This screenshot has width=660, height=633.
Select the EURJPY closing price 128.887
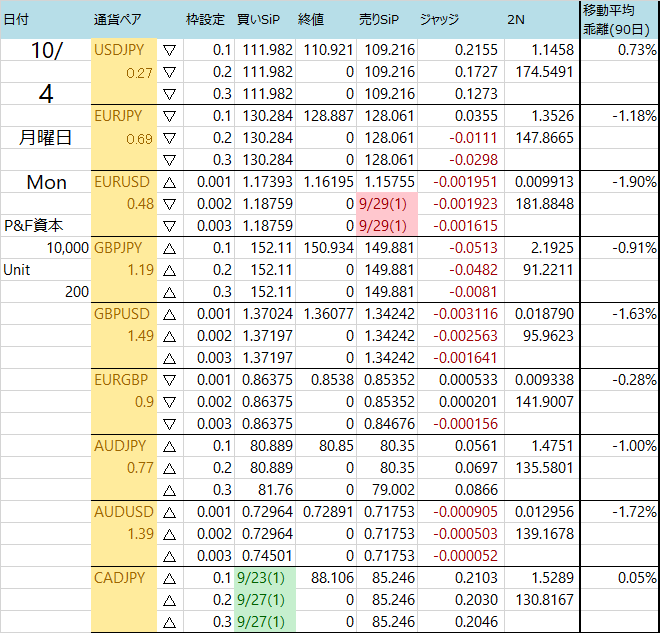pyautogui.click(x=328, y=116)
